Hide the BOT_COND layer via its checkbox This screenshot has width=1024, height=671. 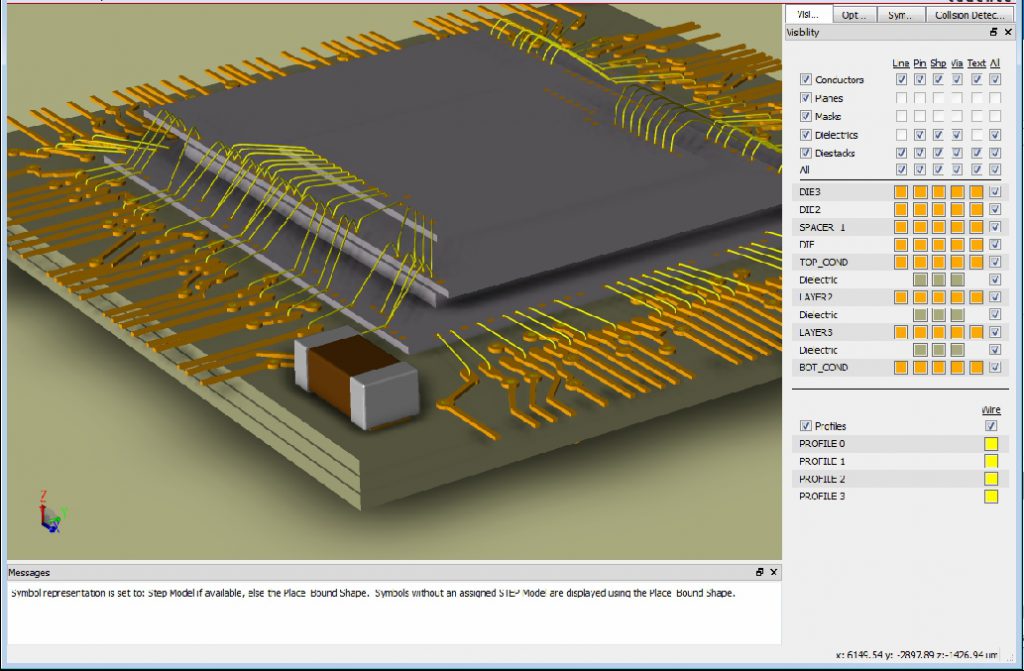pos(995,368)
